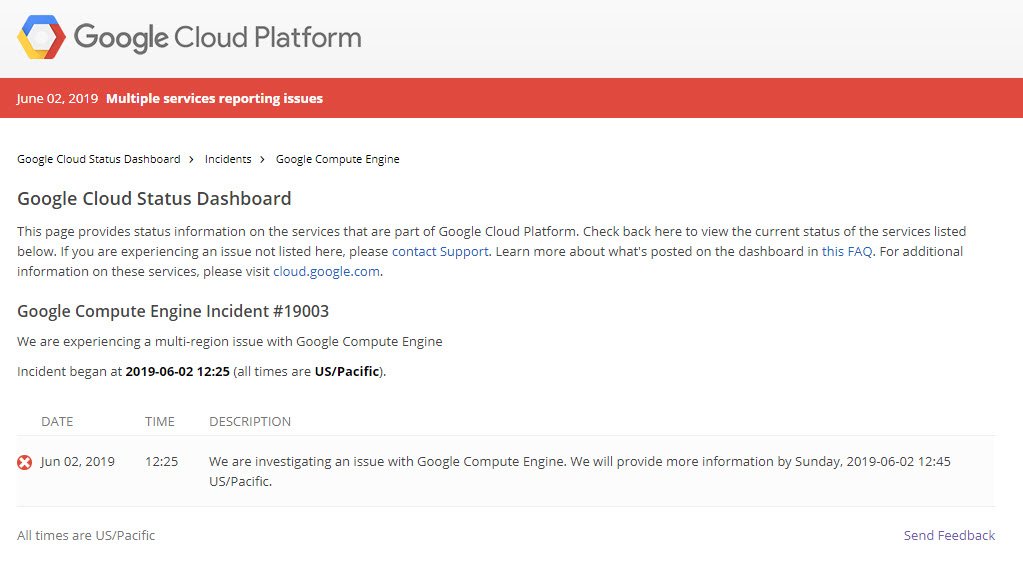Screen dimensions: 1023x567
Task: Click the bold incident start 2019-06-02 12:25
Action: tap(177, 371)
